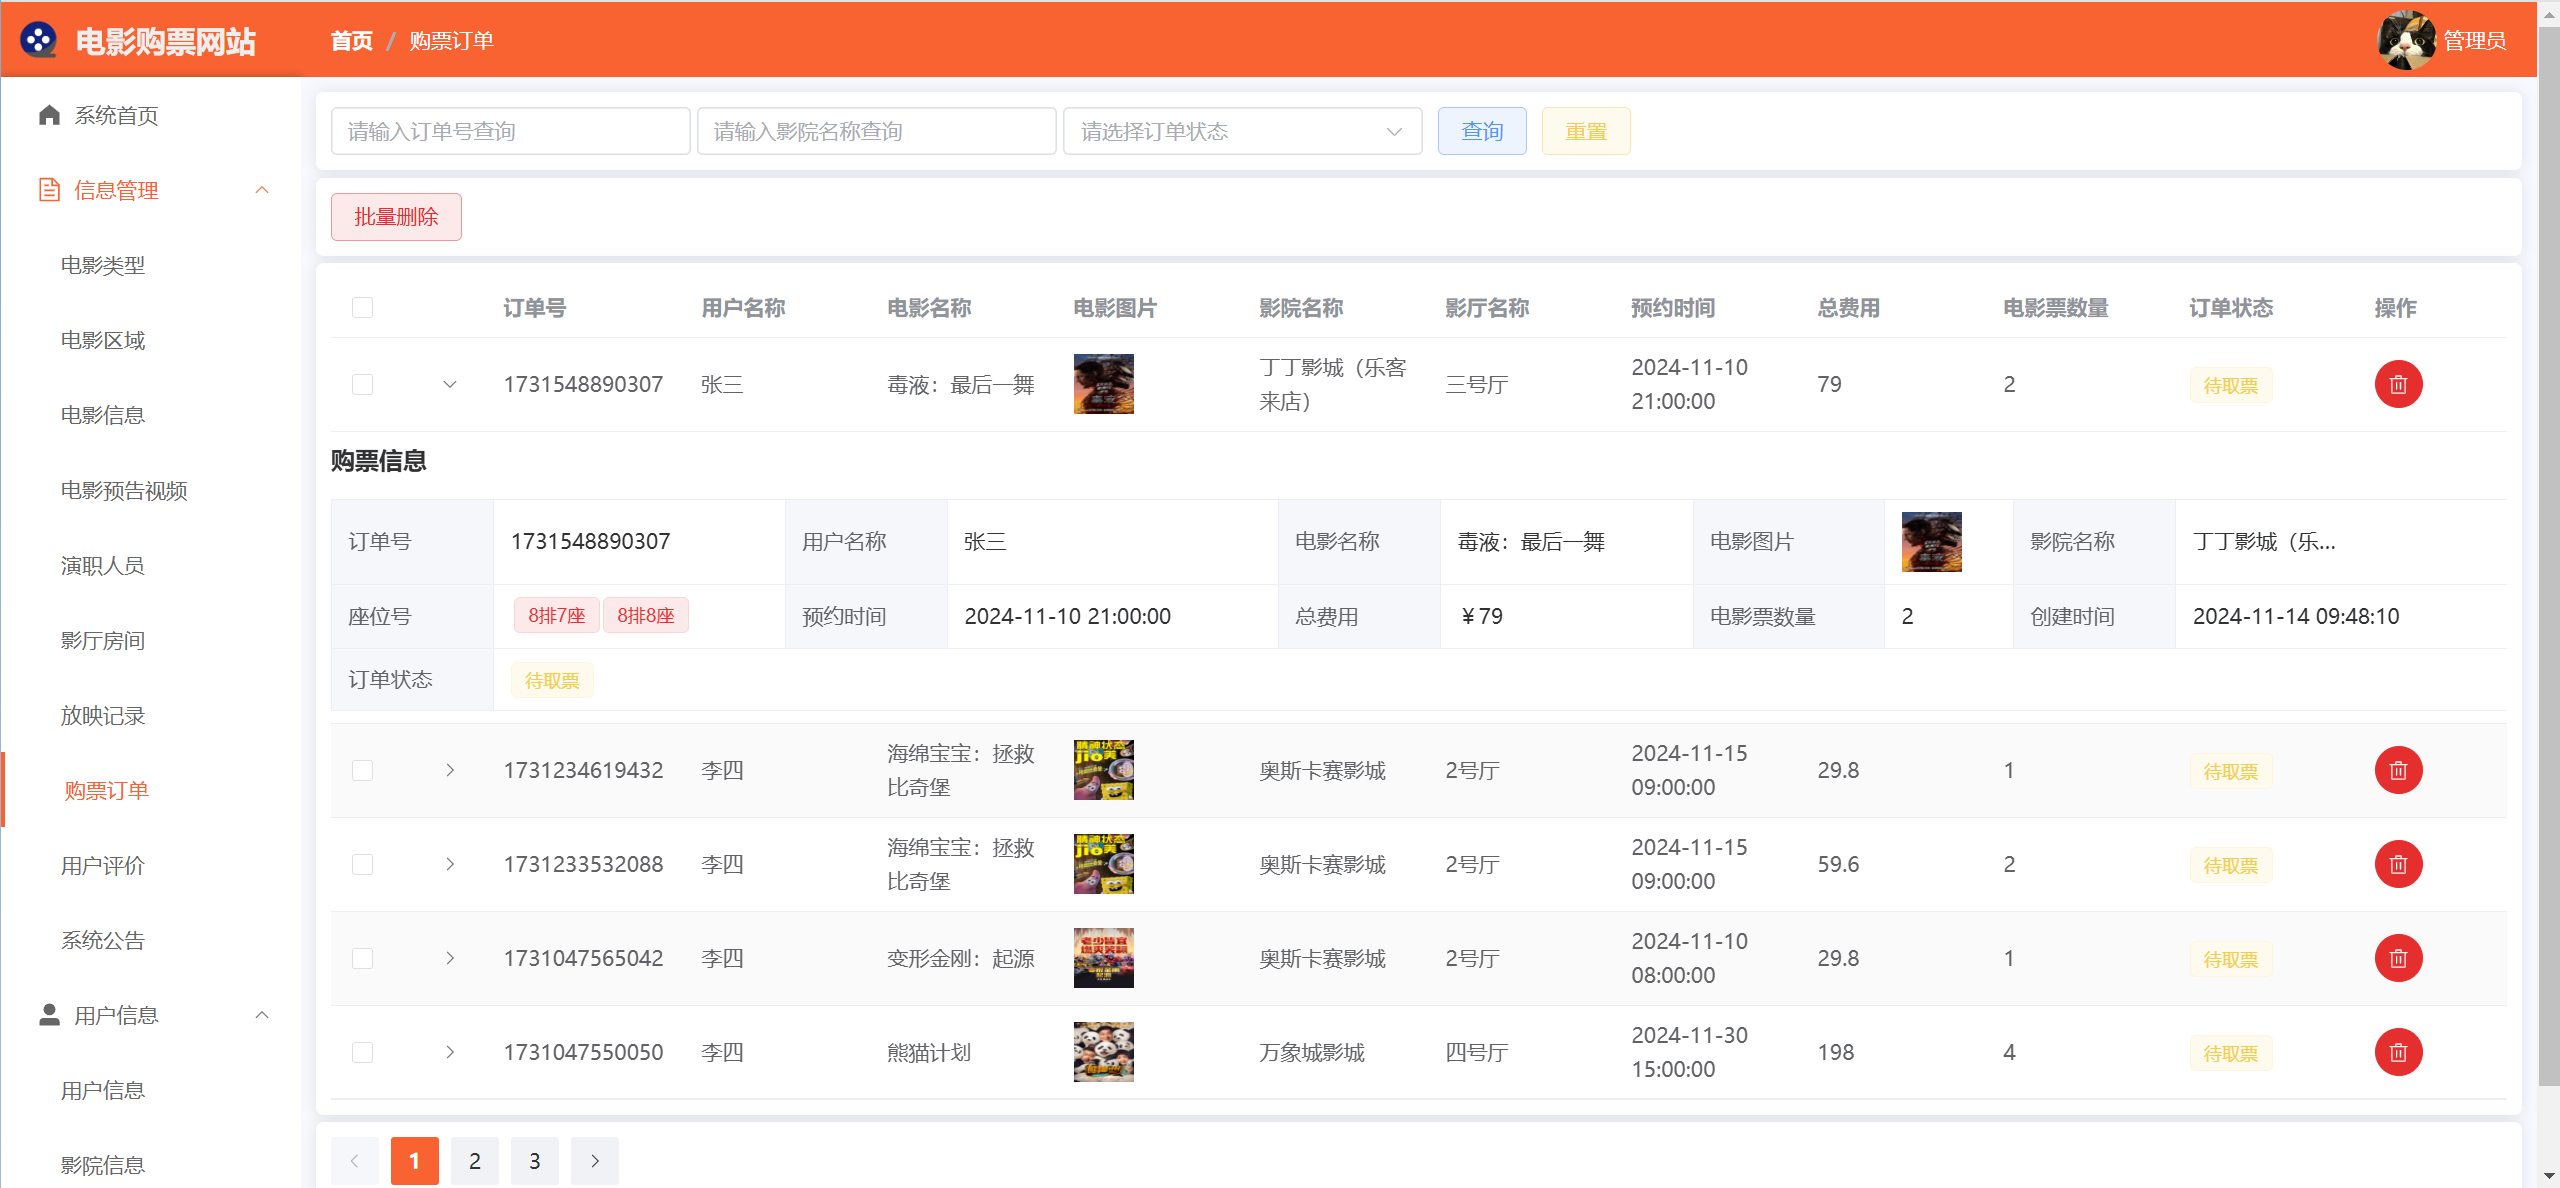Click trash icon for order 1731234619432
The image size is (2560, 1188).
coord(2397,770)
